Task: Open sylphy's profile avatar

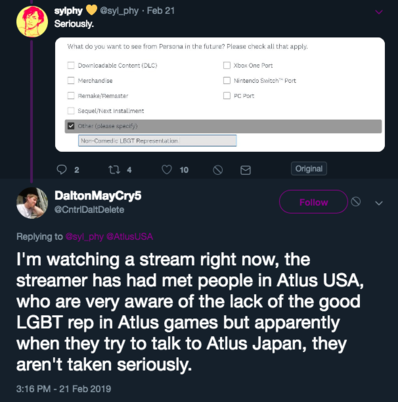Action: 32,22
